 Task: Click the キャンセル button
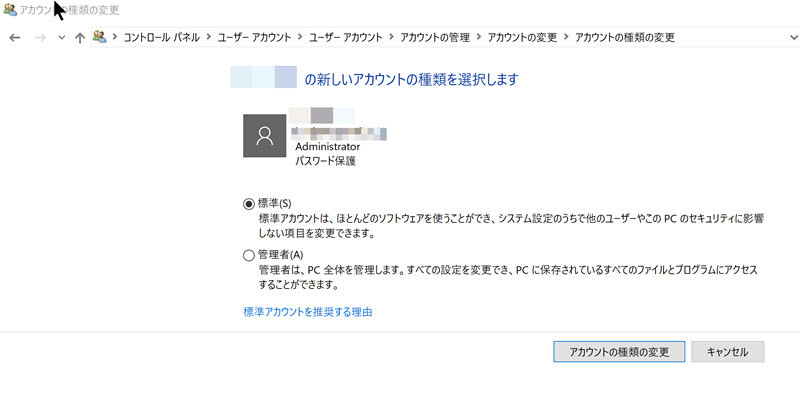(728, 352)
